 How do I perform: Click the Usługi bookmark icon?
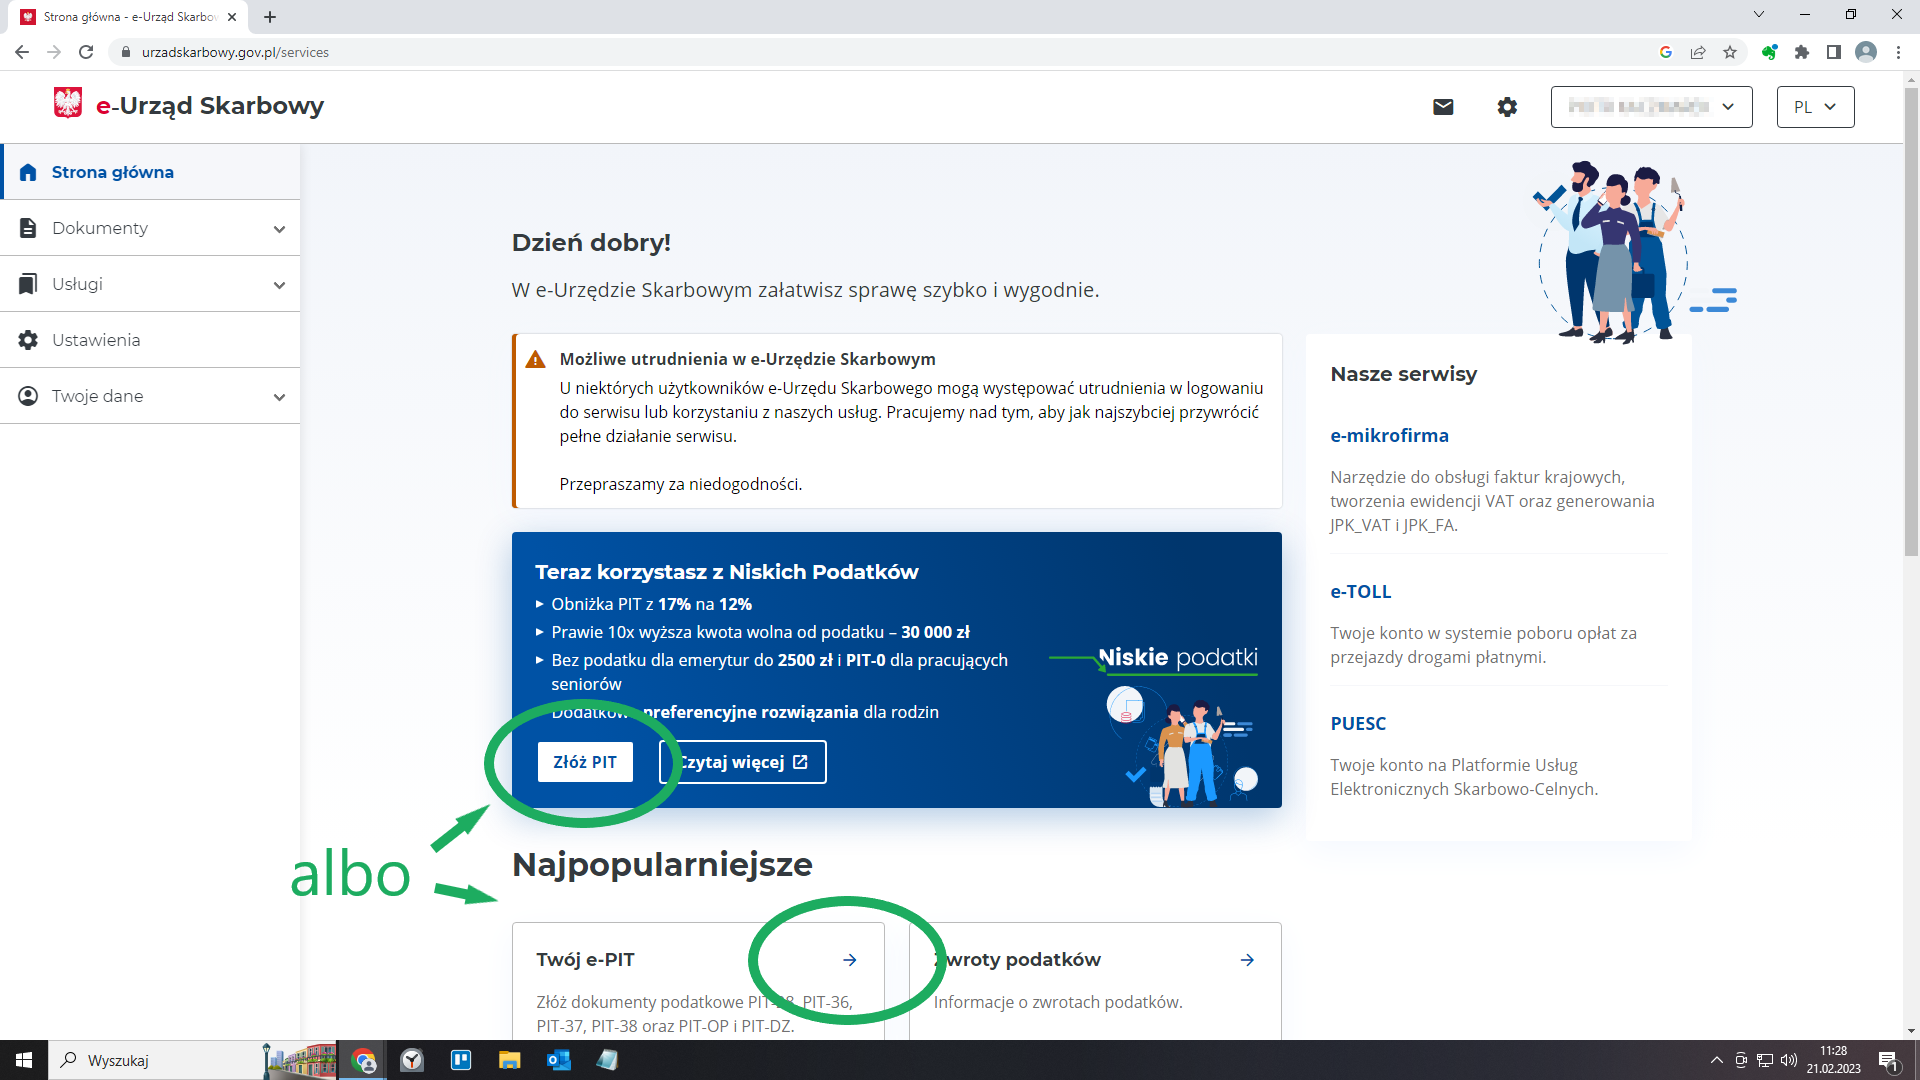[x=28, y=284]
